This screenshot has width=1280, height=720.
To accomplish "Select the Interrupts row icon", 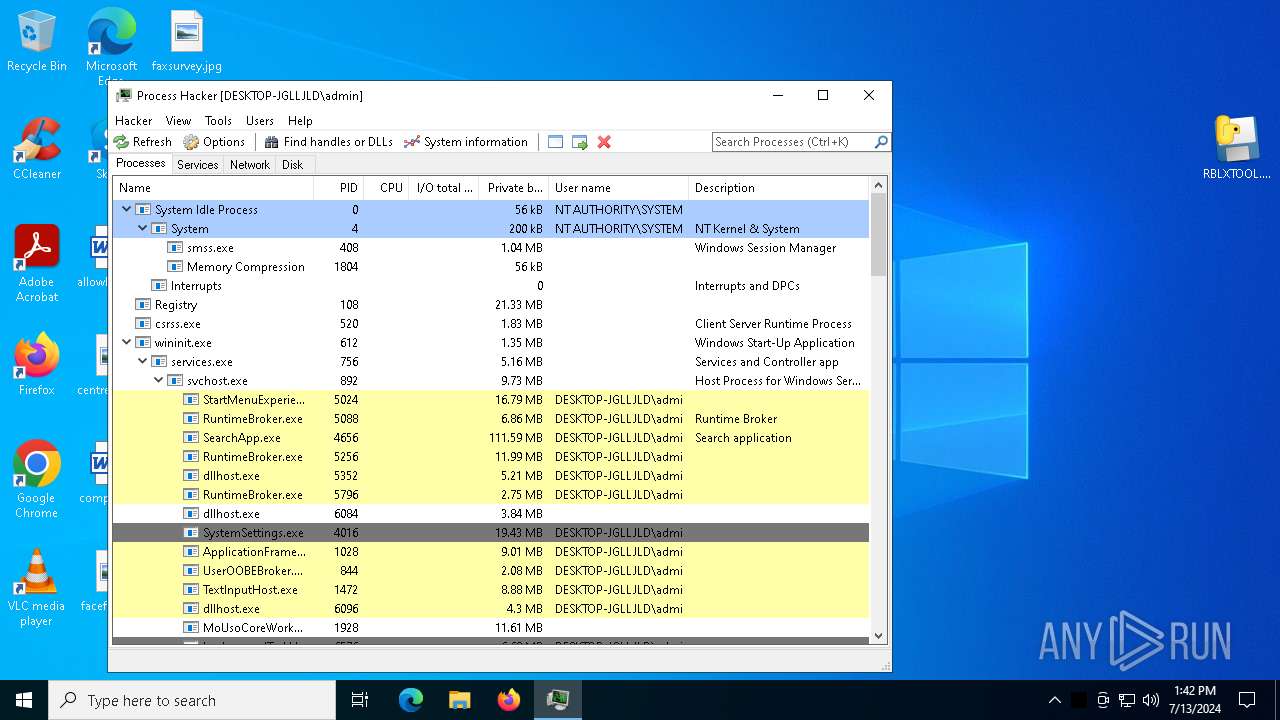I will tap(159, 286).
